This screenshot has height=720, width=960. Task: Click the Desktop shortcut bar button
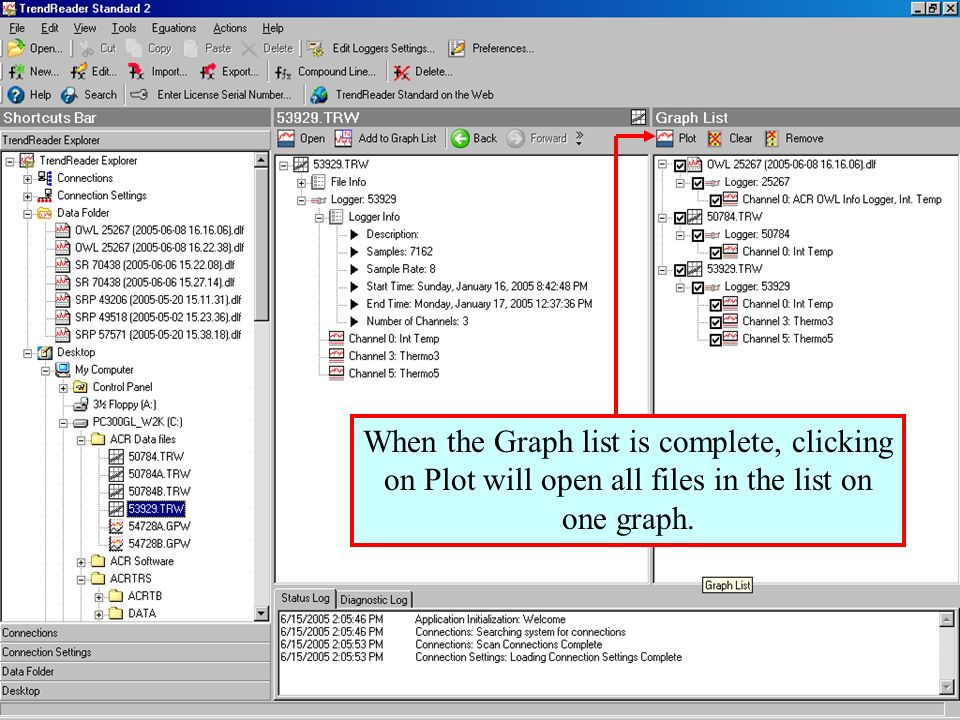[135, 691]
